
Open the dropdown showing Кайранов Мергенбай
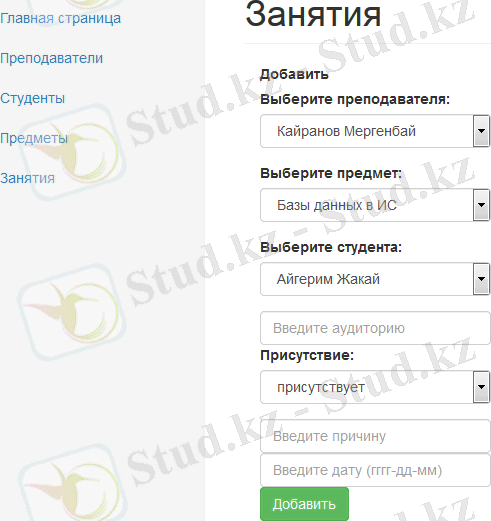[375, 131]
